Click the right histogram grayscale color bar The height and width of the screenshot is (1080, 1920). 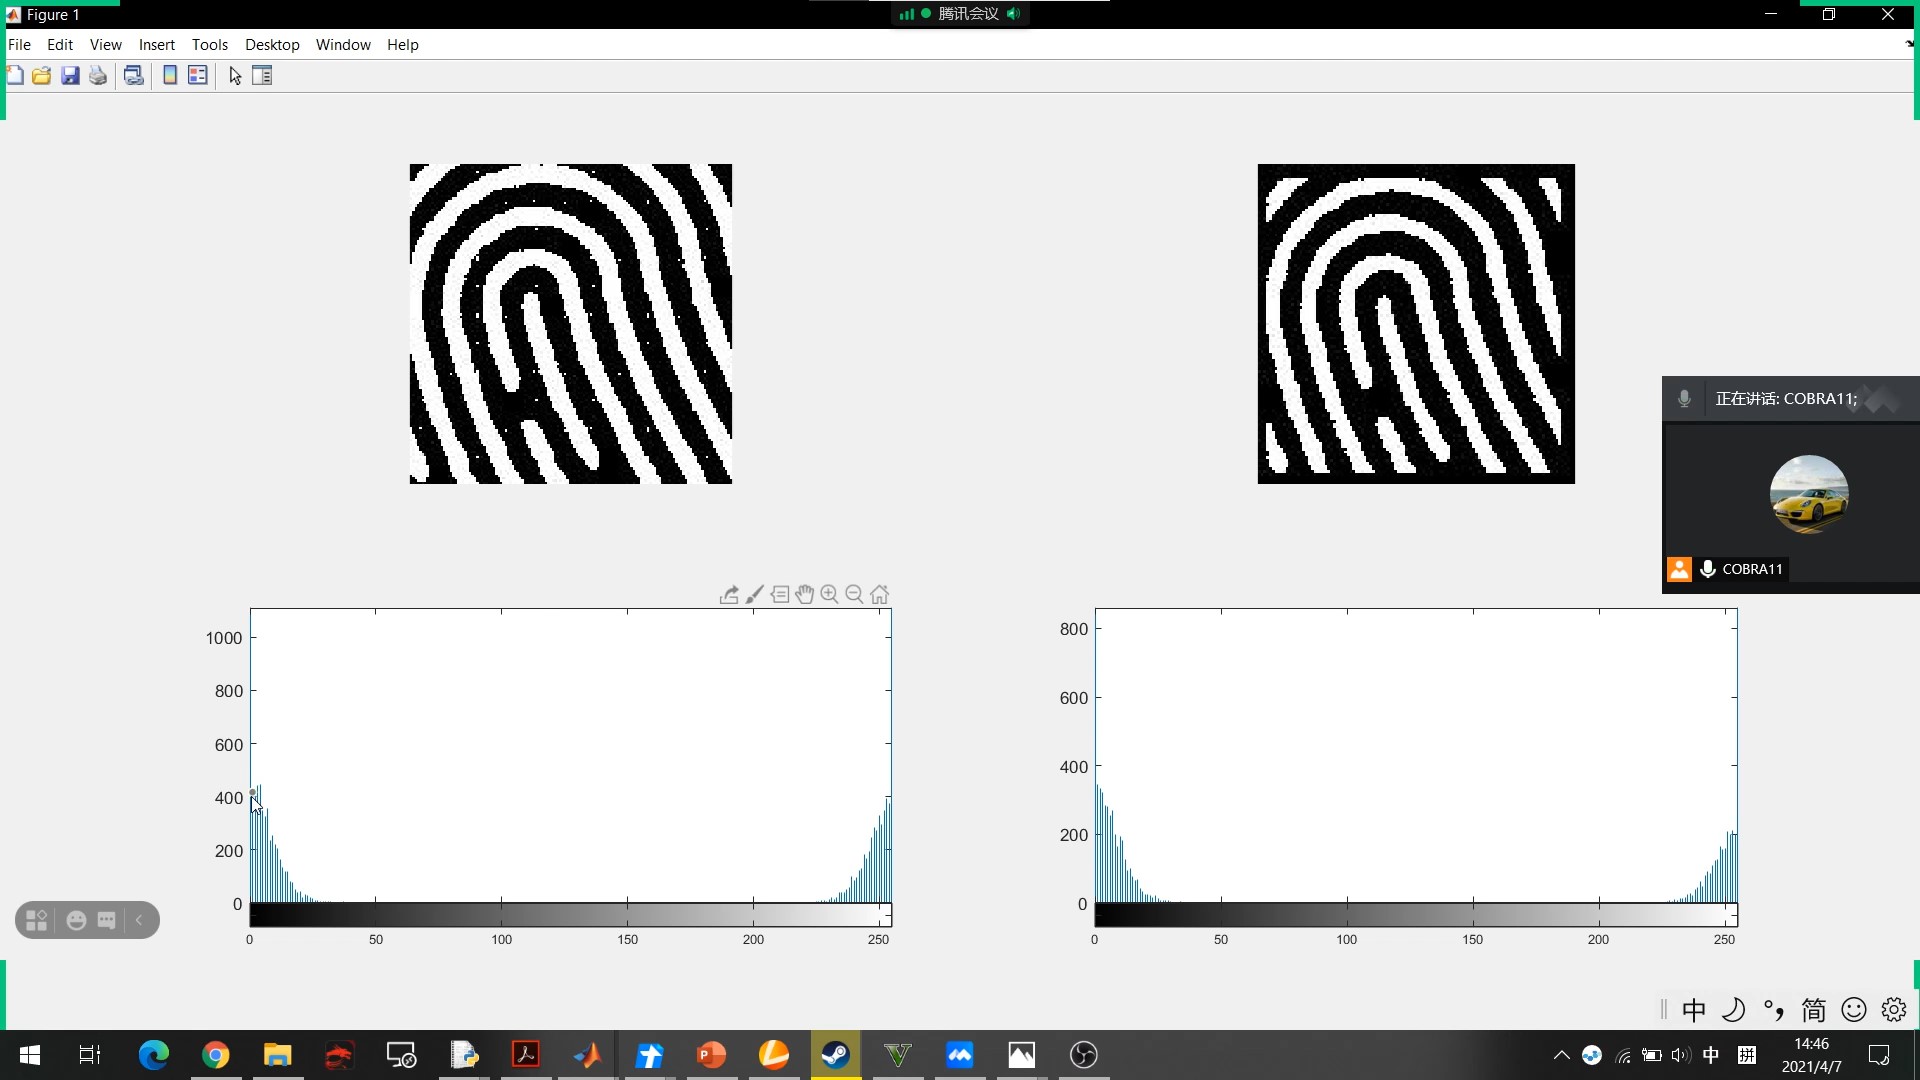(x=1416, y=914)
